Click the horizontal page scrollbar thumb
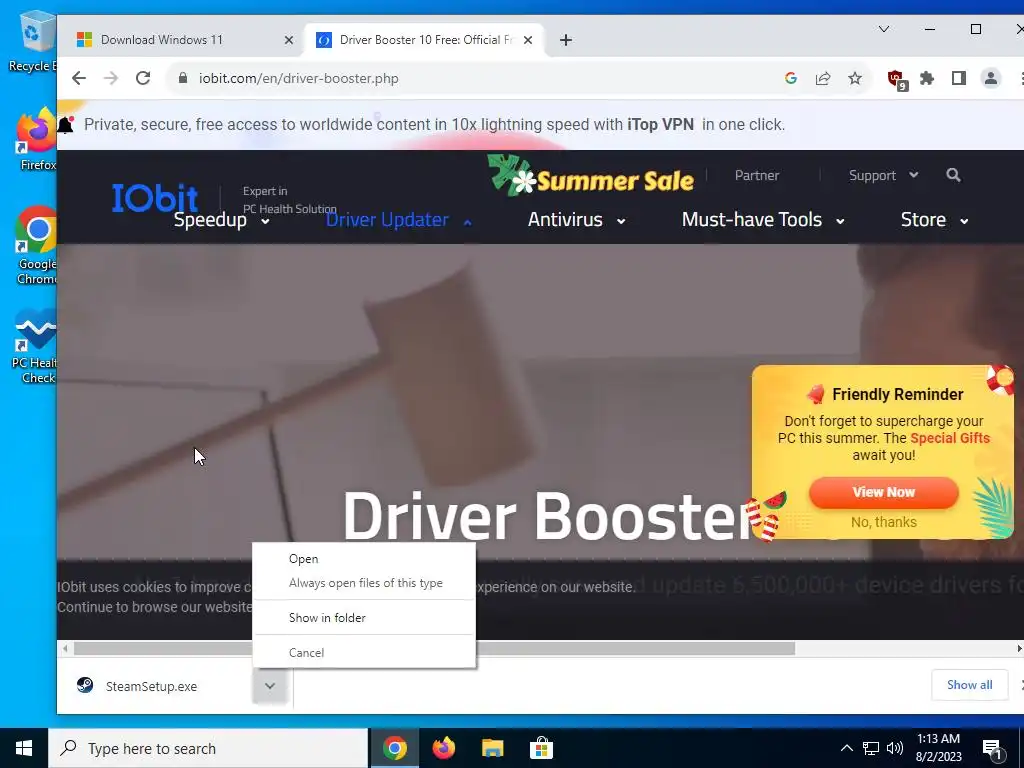The height and width of the screenshot is (768, 1024). click(434, 648)
